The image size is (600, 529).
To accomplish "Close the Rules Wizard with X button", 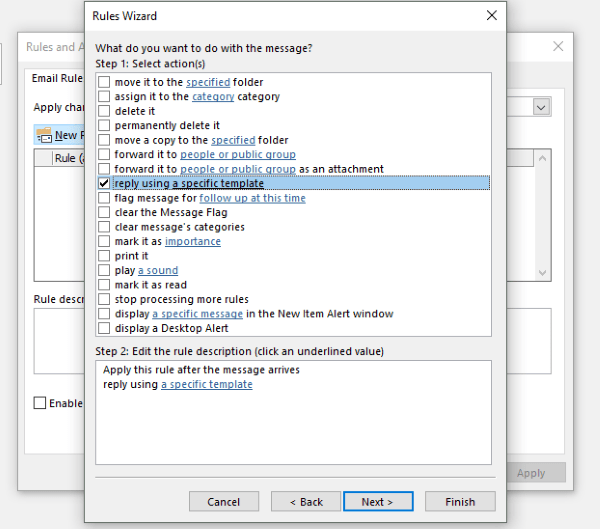I will 490,16.
